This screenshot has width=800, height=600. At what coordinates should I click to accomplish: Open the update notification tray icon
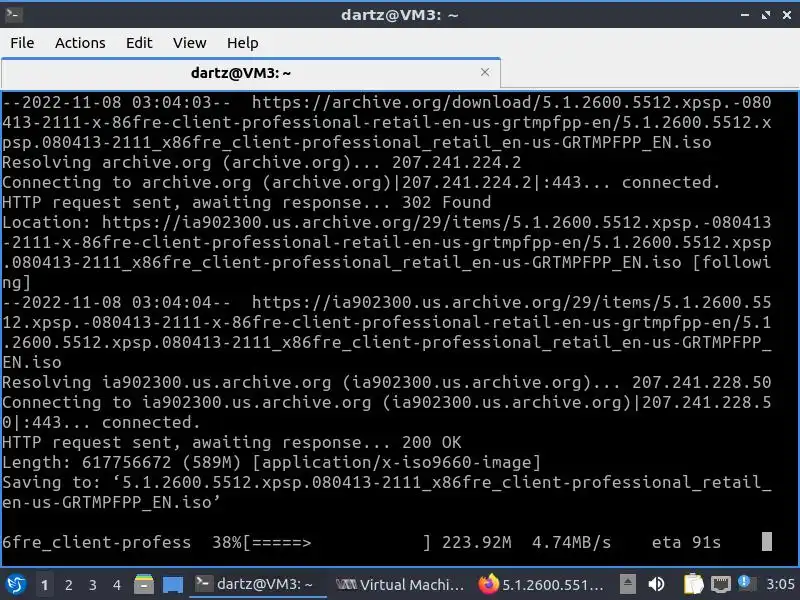point(744,582)
